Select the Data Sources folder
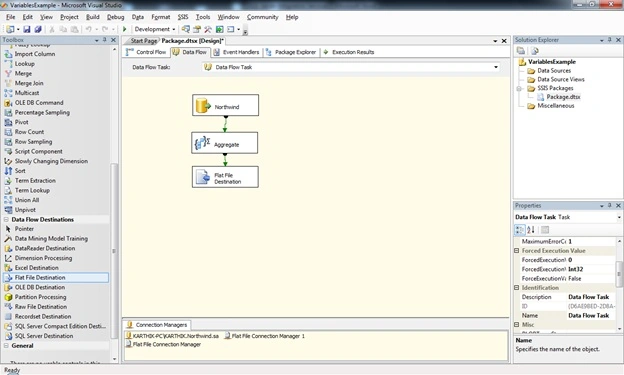The image size is (624, 375). (x=554, y=71)
